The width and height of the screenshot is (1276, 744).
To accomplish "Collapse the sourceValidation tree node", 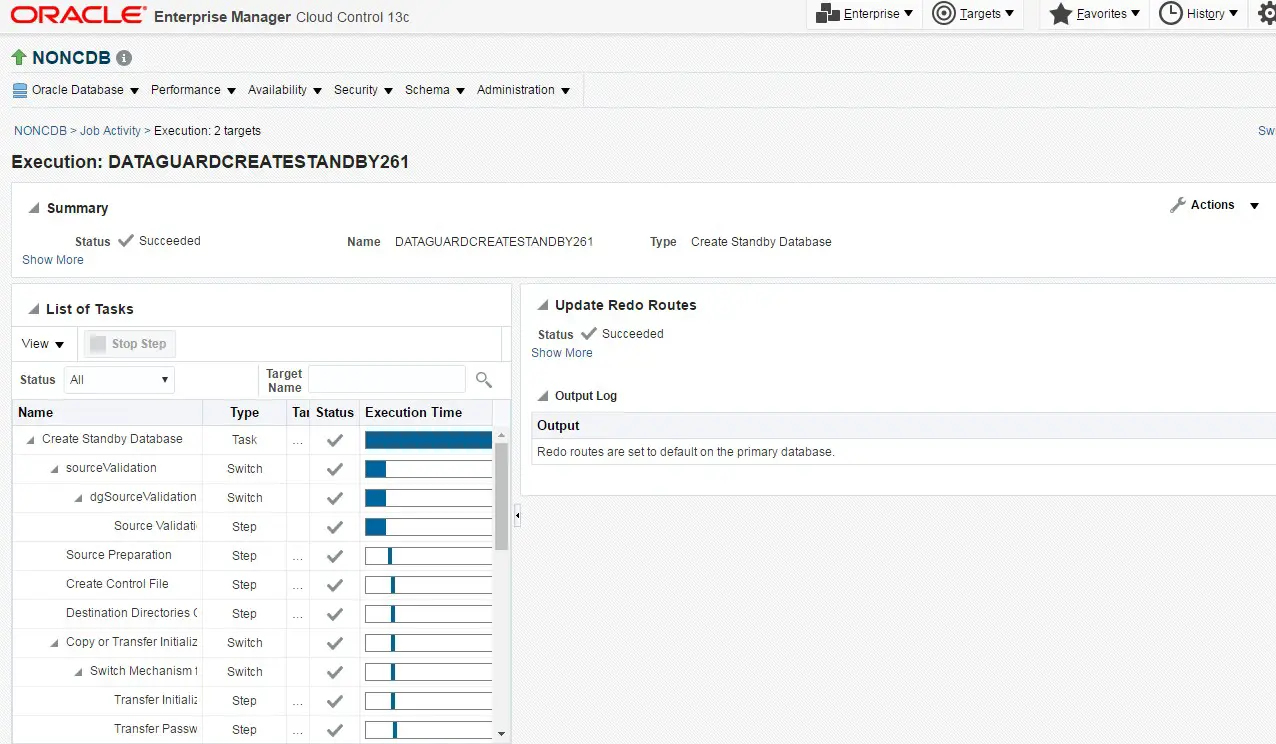I will tap(55, 469).
